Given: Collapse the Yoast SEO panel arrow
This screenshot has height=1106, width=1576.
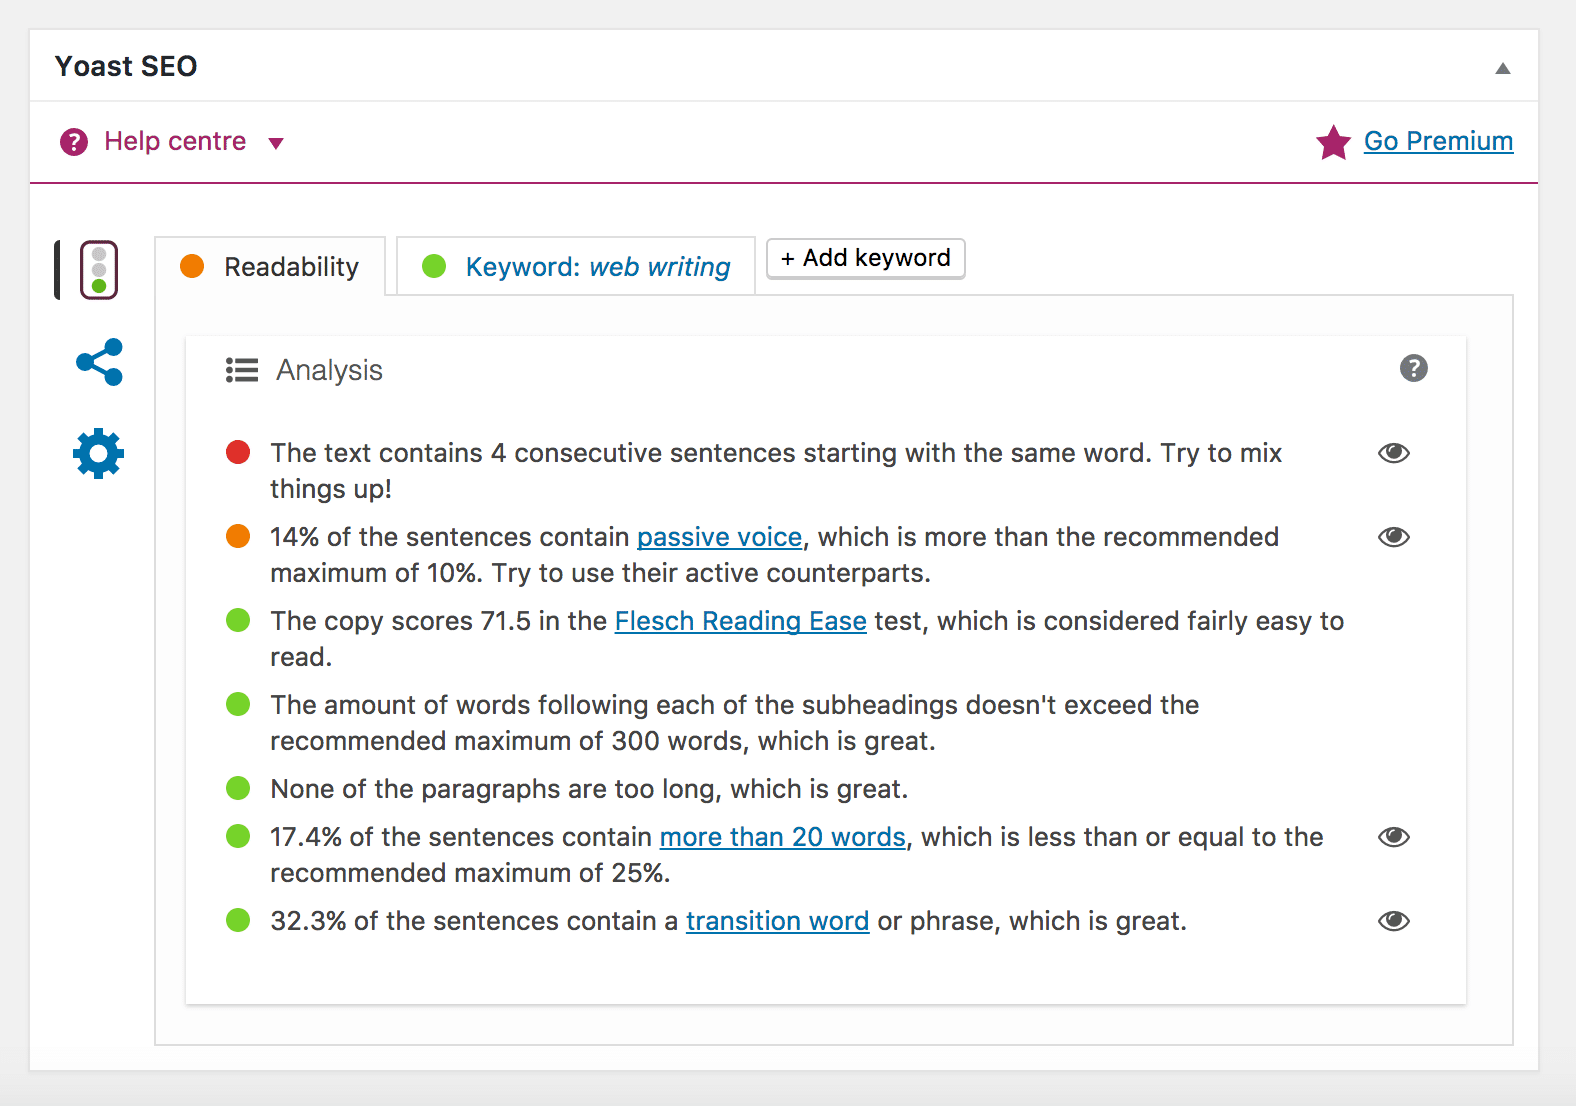Looking at the screenshot, I should point(1502,68).
